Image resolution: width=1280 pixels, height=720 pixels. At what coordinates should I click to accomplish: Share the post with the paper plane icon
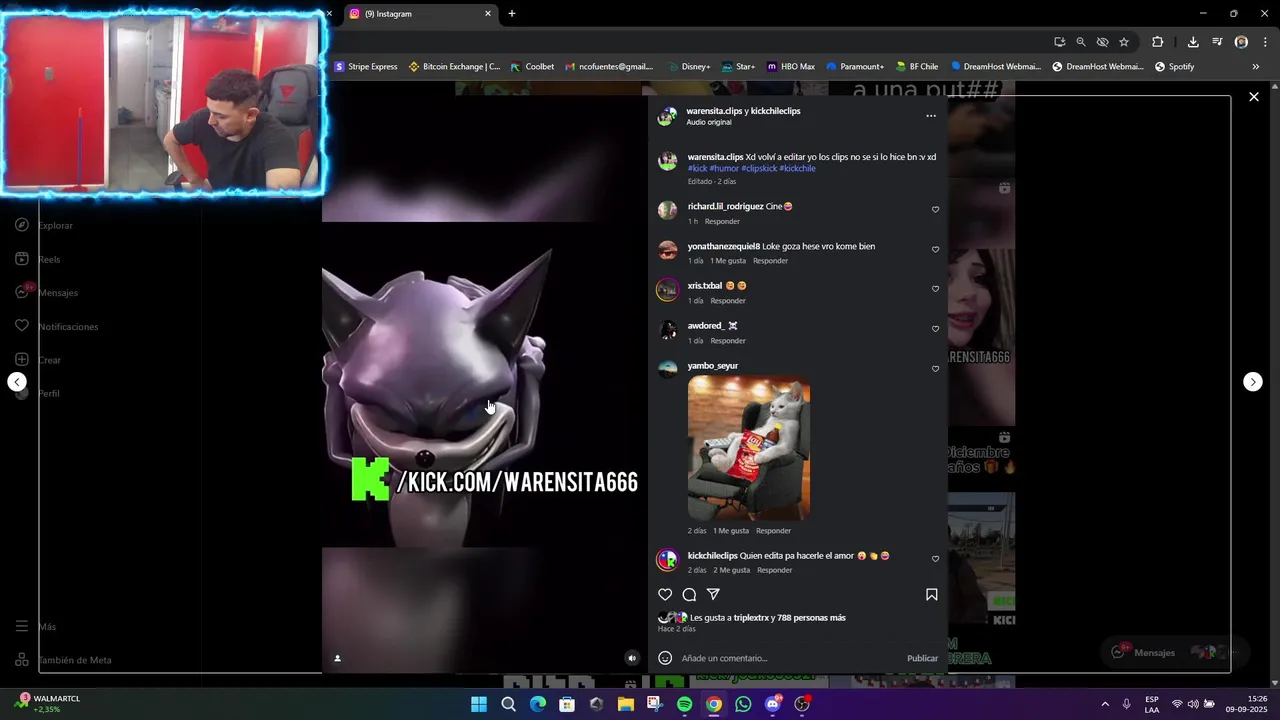tap(713, 594)
